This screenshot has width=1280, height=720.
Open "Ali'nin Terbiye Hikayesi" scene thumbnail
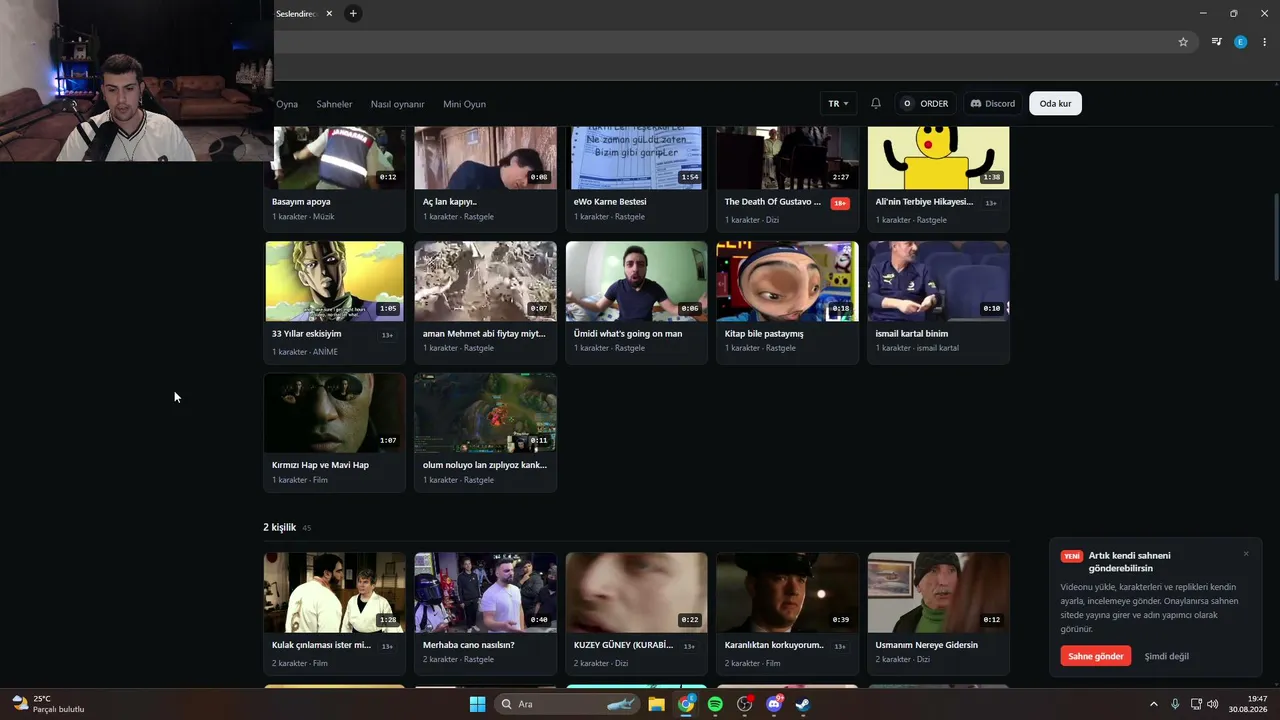[938, 158]
